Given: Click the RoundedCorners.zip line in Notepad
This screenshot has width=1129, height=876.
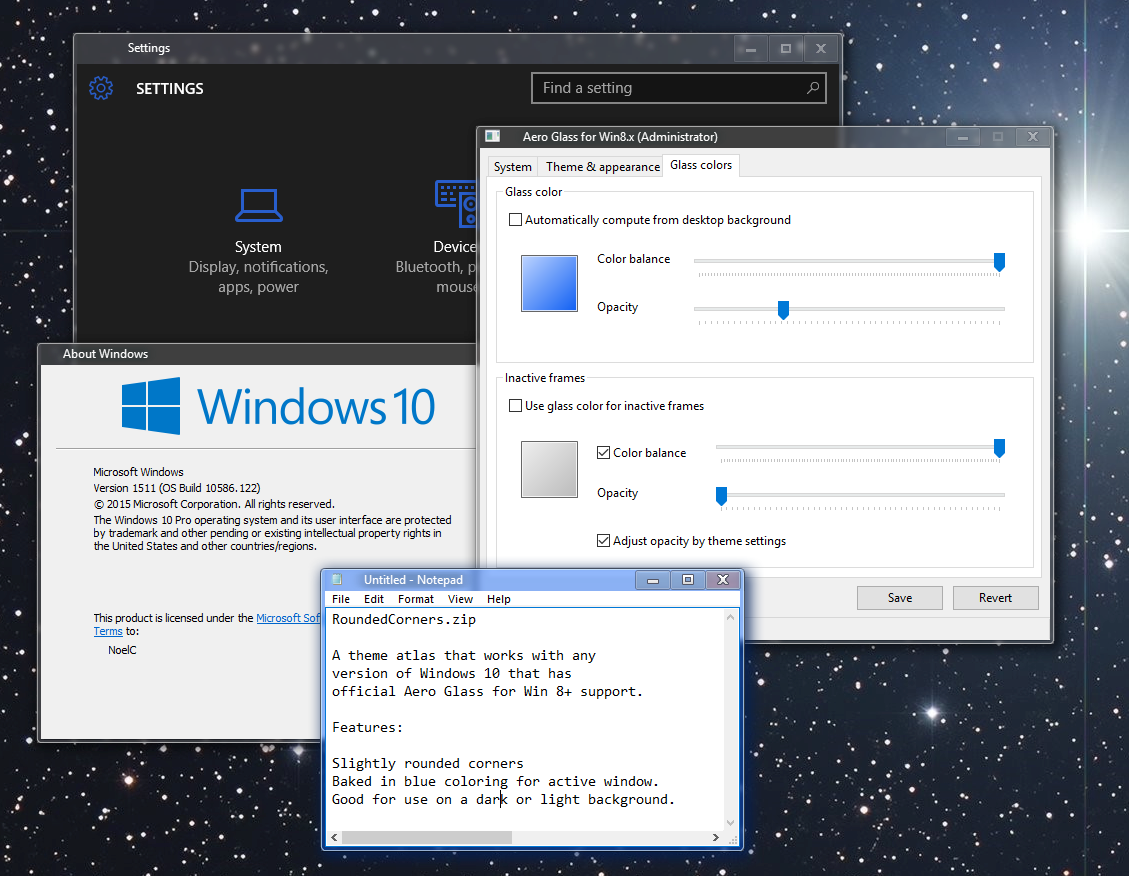Looking at the screenshot, I should (x=404, y=619).
